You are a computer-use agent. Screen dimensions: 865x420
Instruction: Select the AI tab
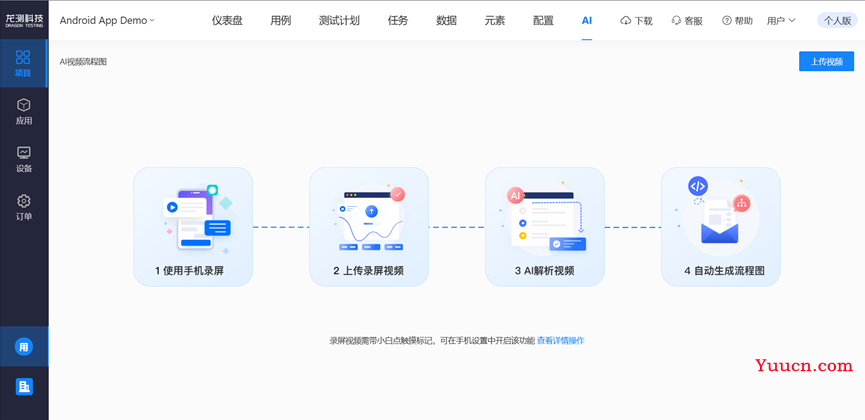(x=587, y=20)
